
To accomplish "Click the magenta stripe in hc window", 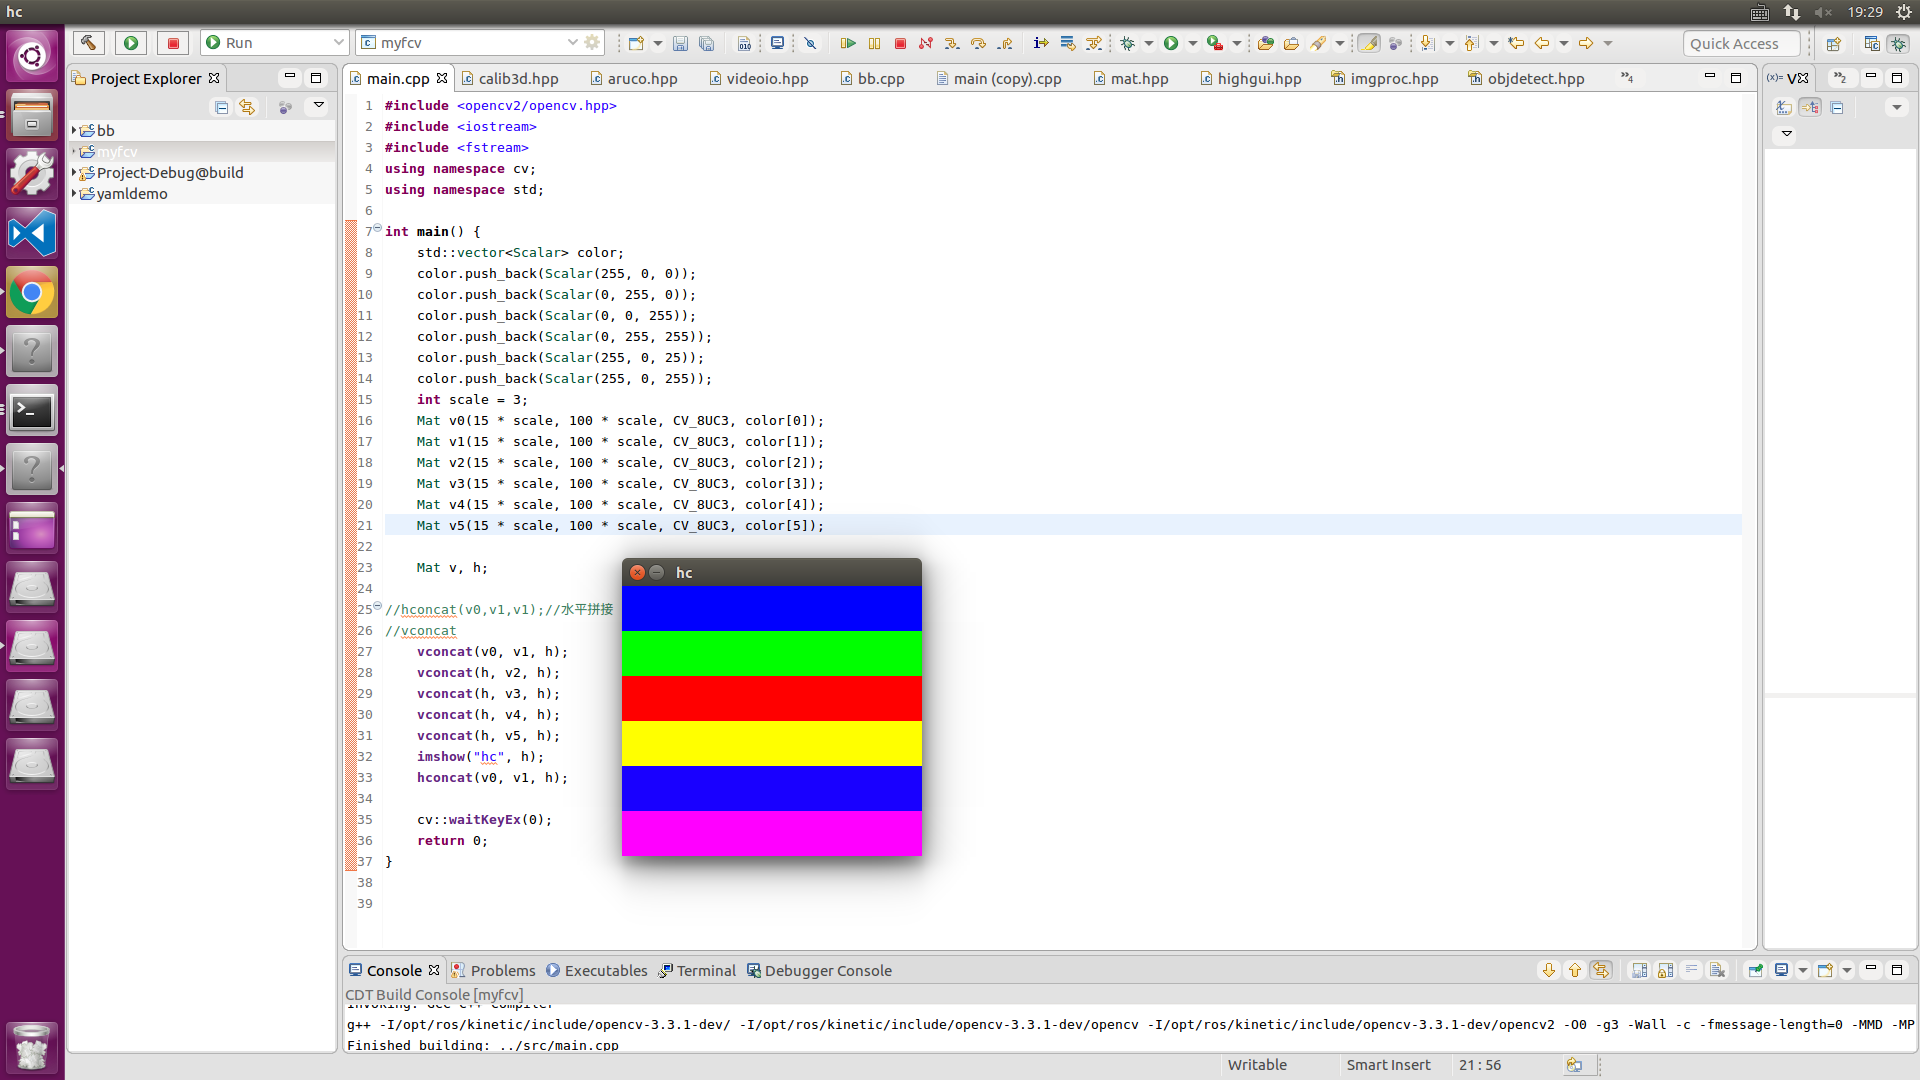I will coord(771,833).
